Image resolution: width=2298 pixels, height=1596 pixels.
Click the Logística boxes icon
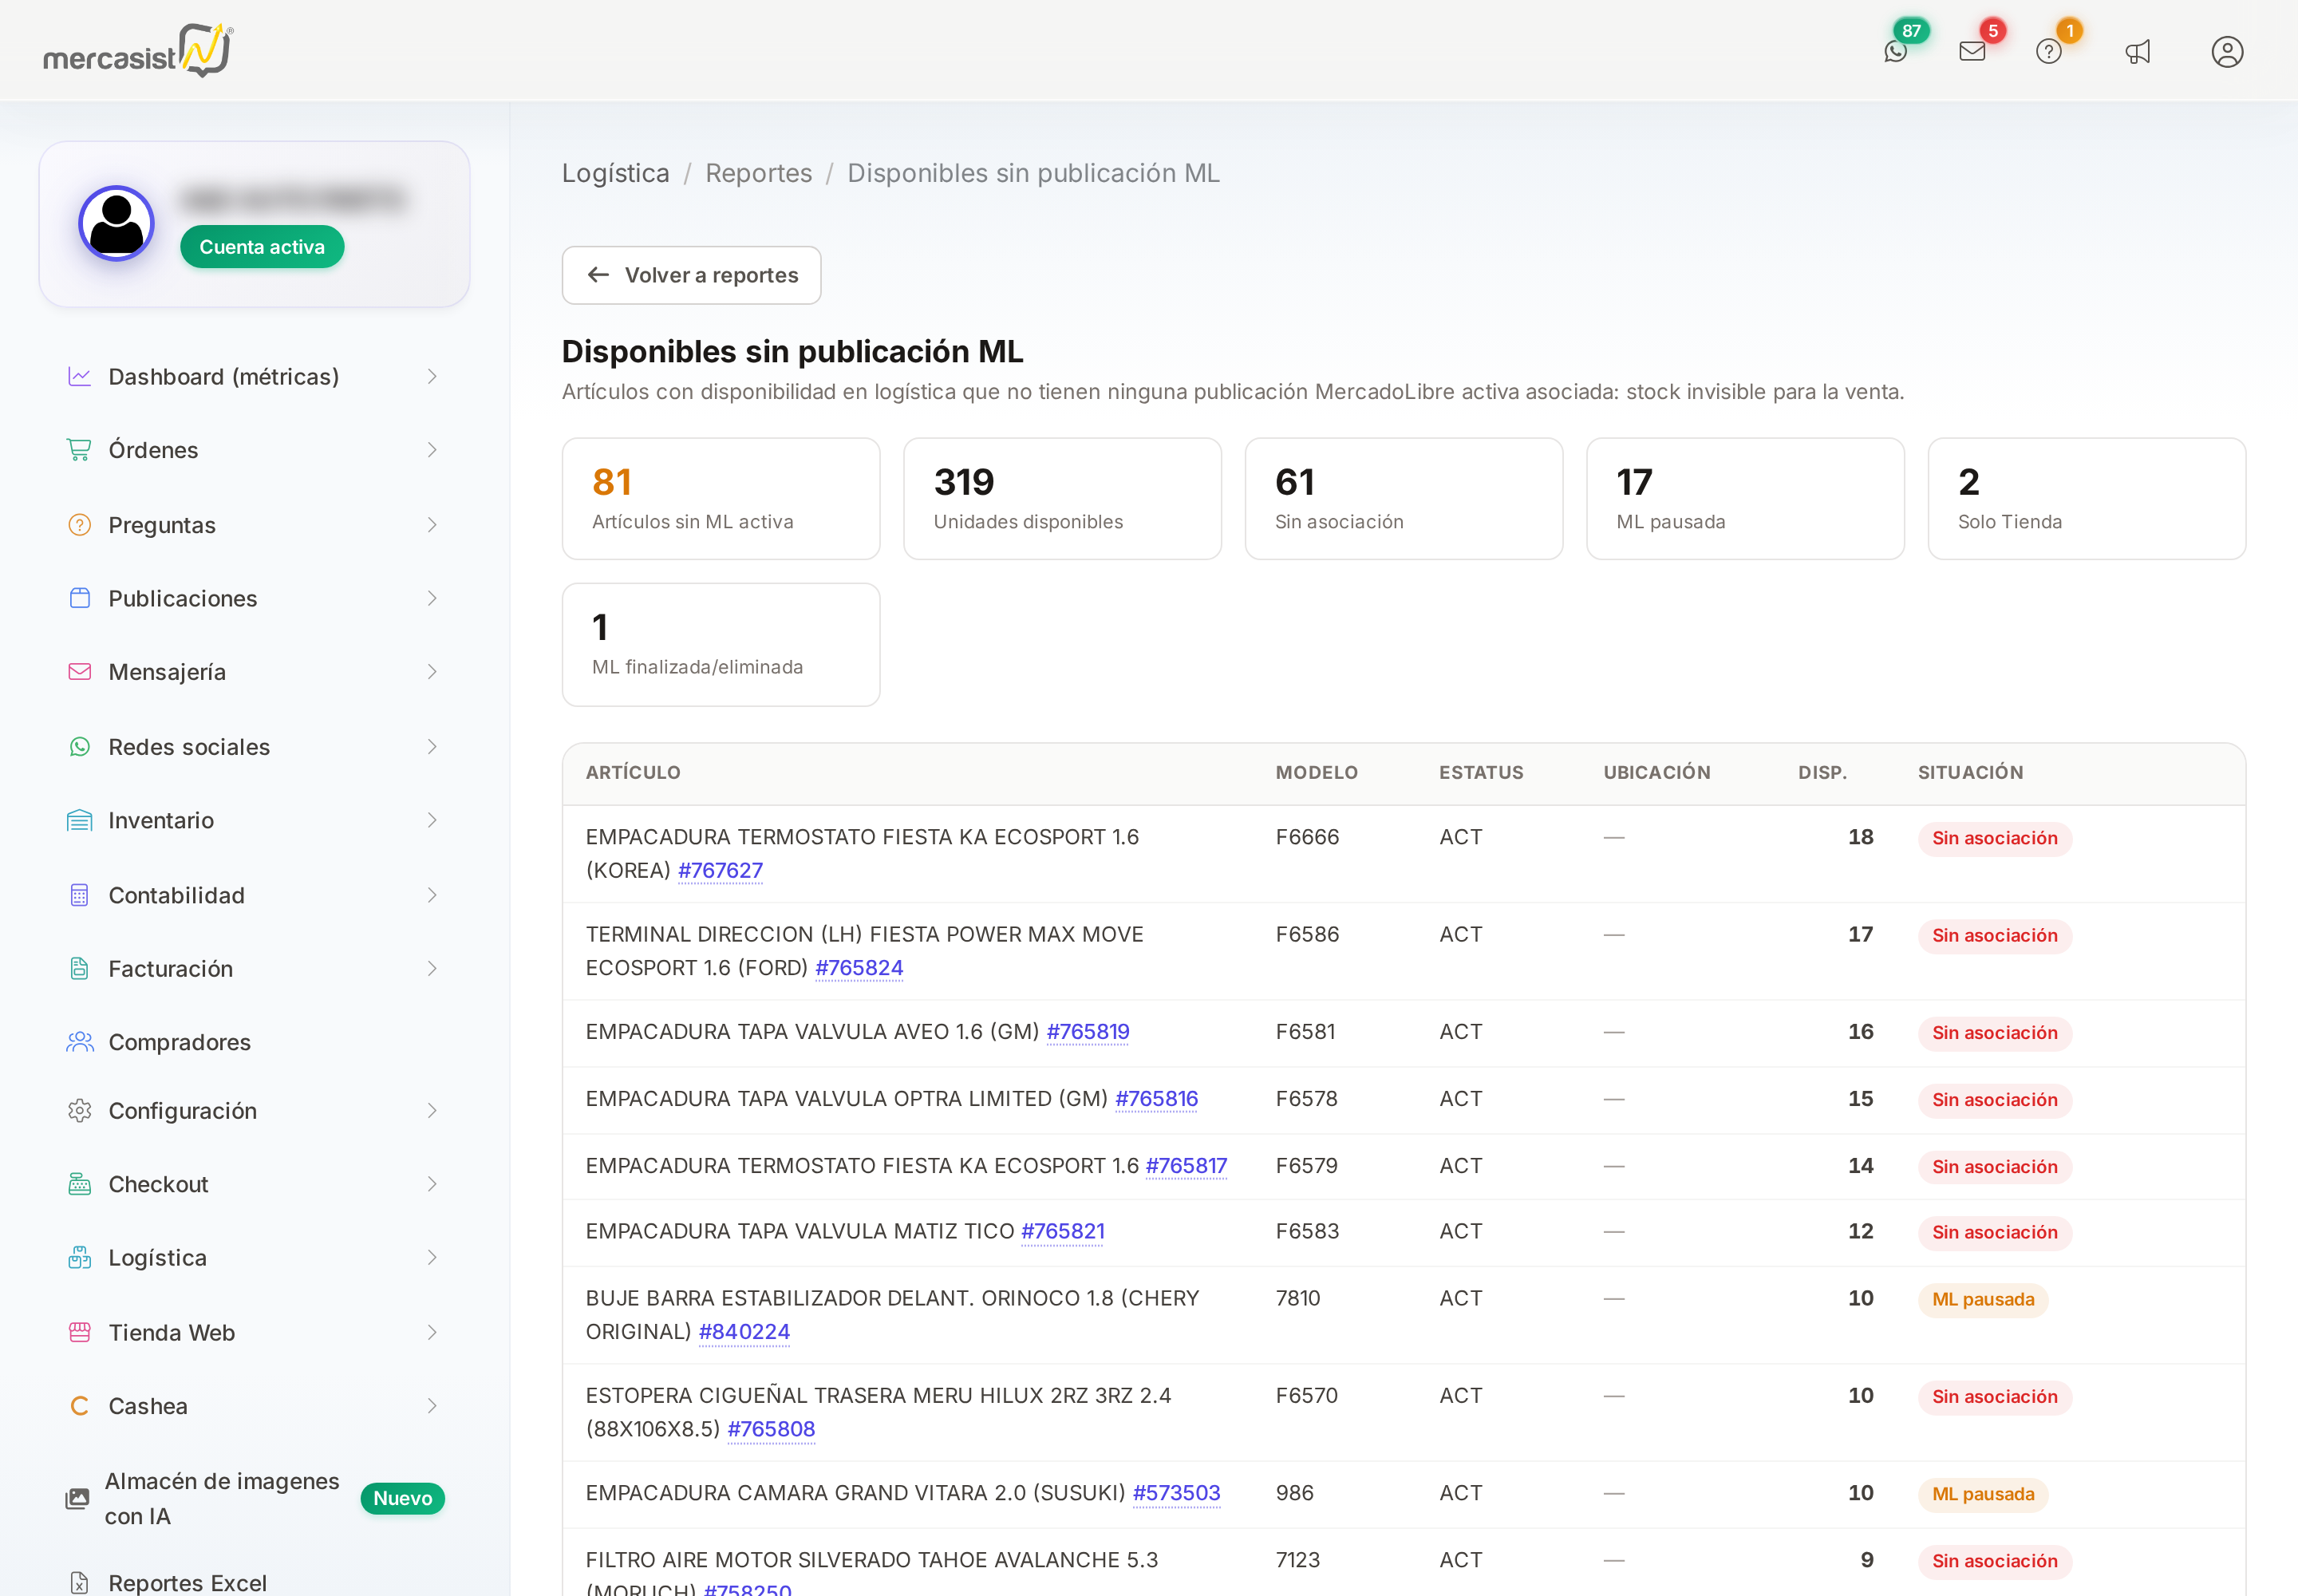click(79, 1258)
